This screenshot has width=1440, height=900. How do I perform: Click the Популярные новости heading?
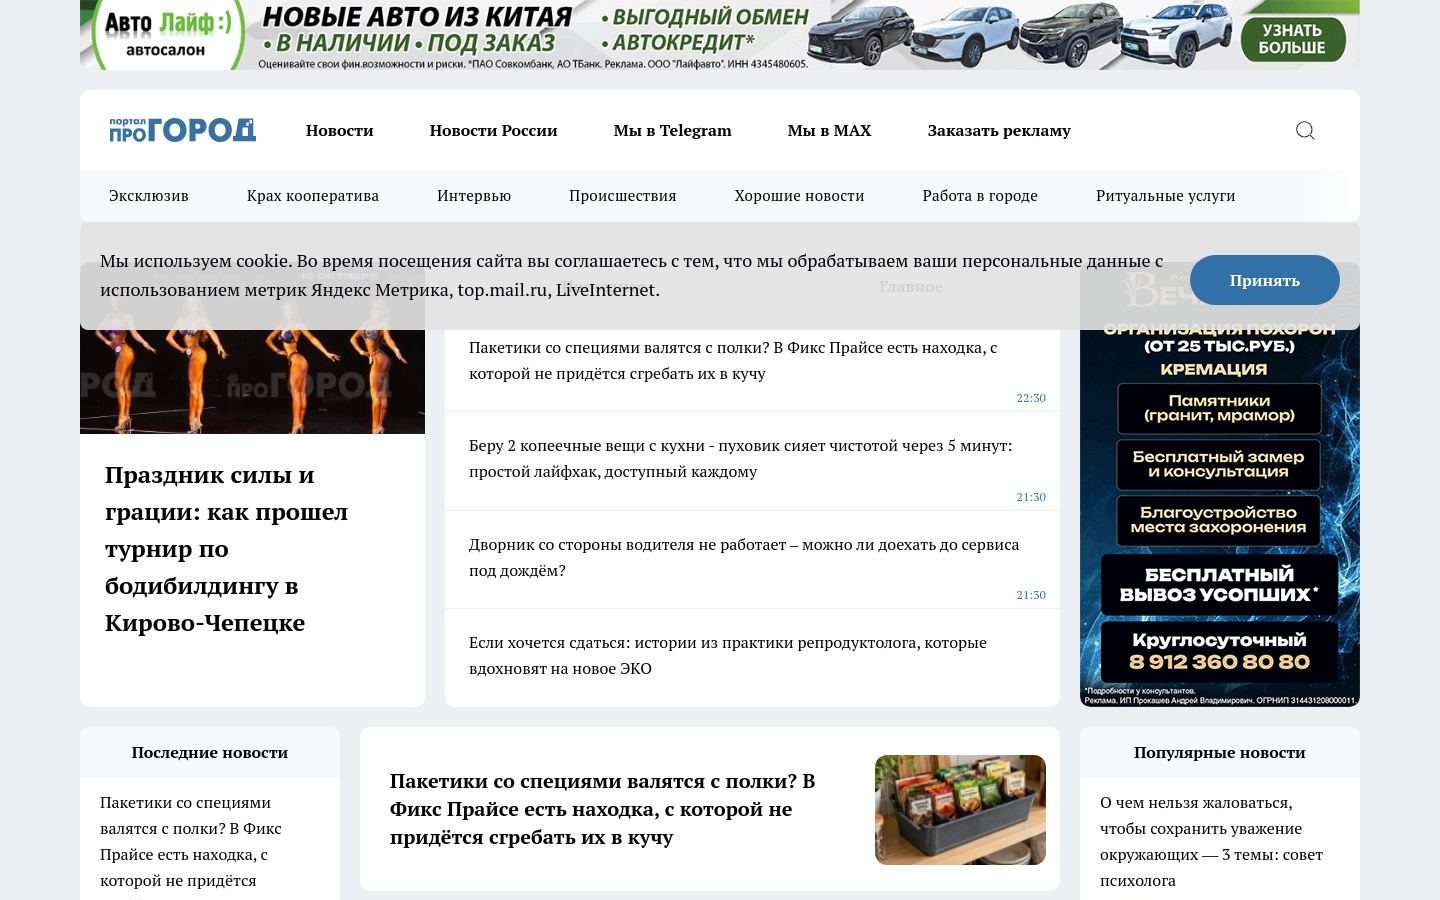pyautogui.click(x=1219, y=752)
